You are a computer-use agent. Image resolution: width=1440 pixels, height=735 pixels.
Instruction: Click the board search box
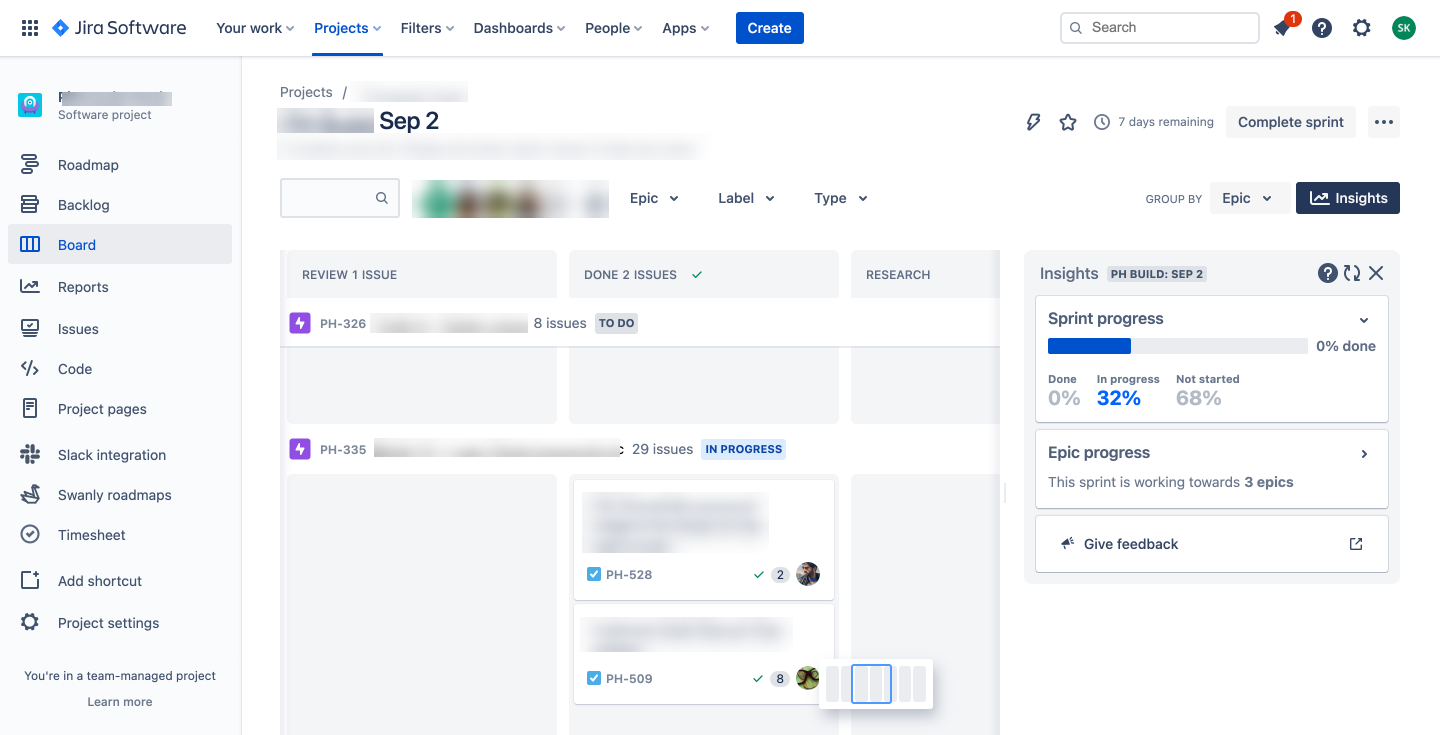340,198
